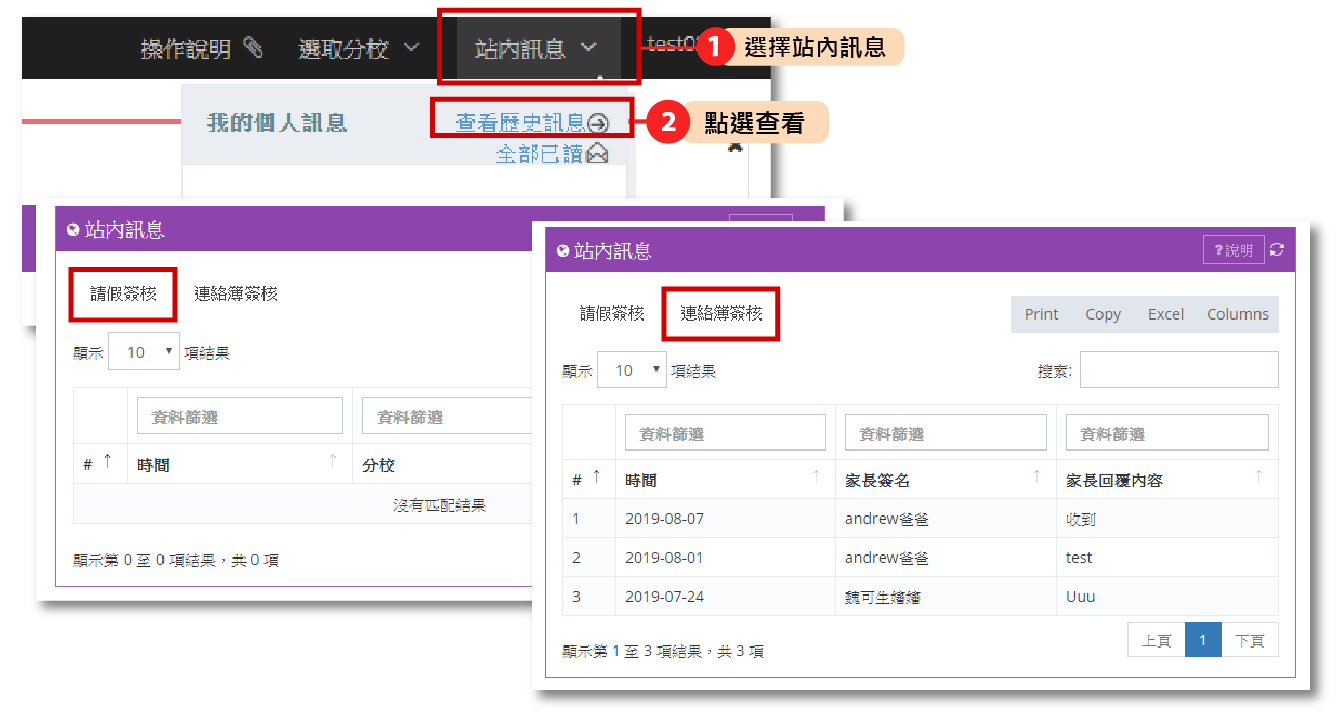Click the 搜索 input field

pyautogui.click(x=1178, y=370)
